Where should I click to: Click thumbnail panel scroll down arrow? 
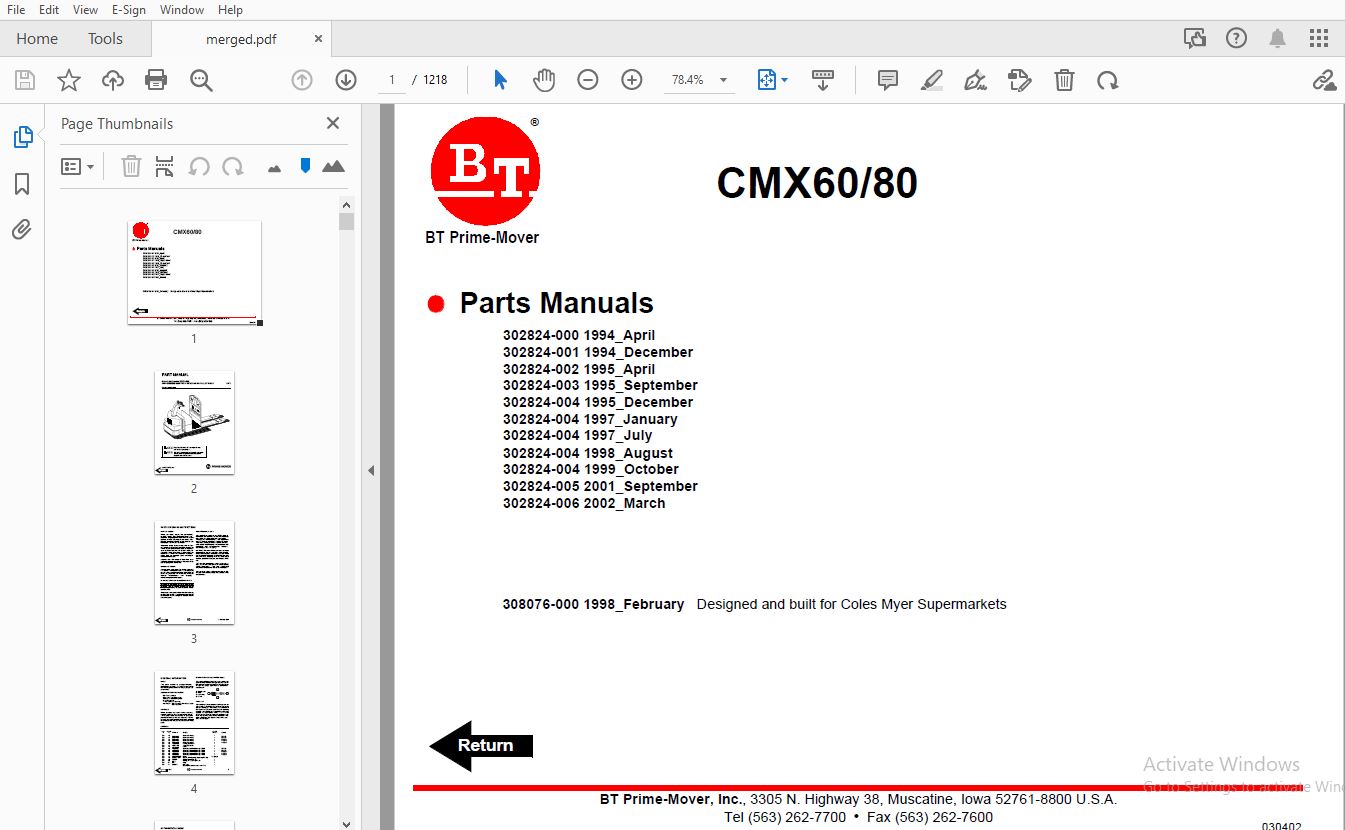(346, 824)
